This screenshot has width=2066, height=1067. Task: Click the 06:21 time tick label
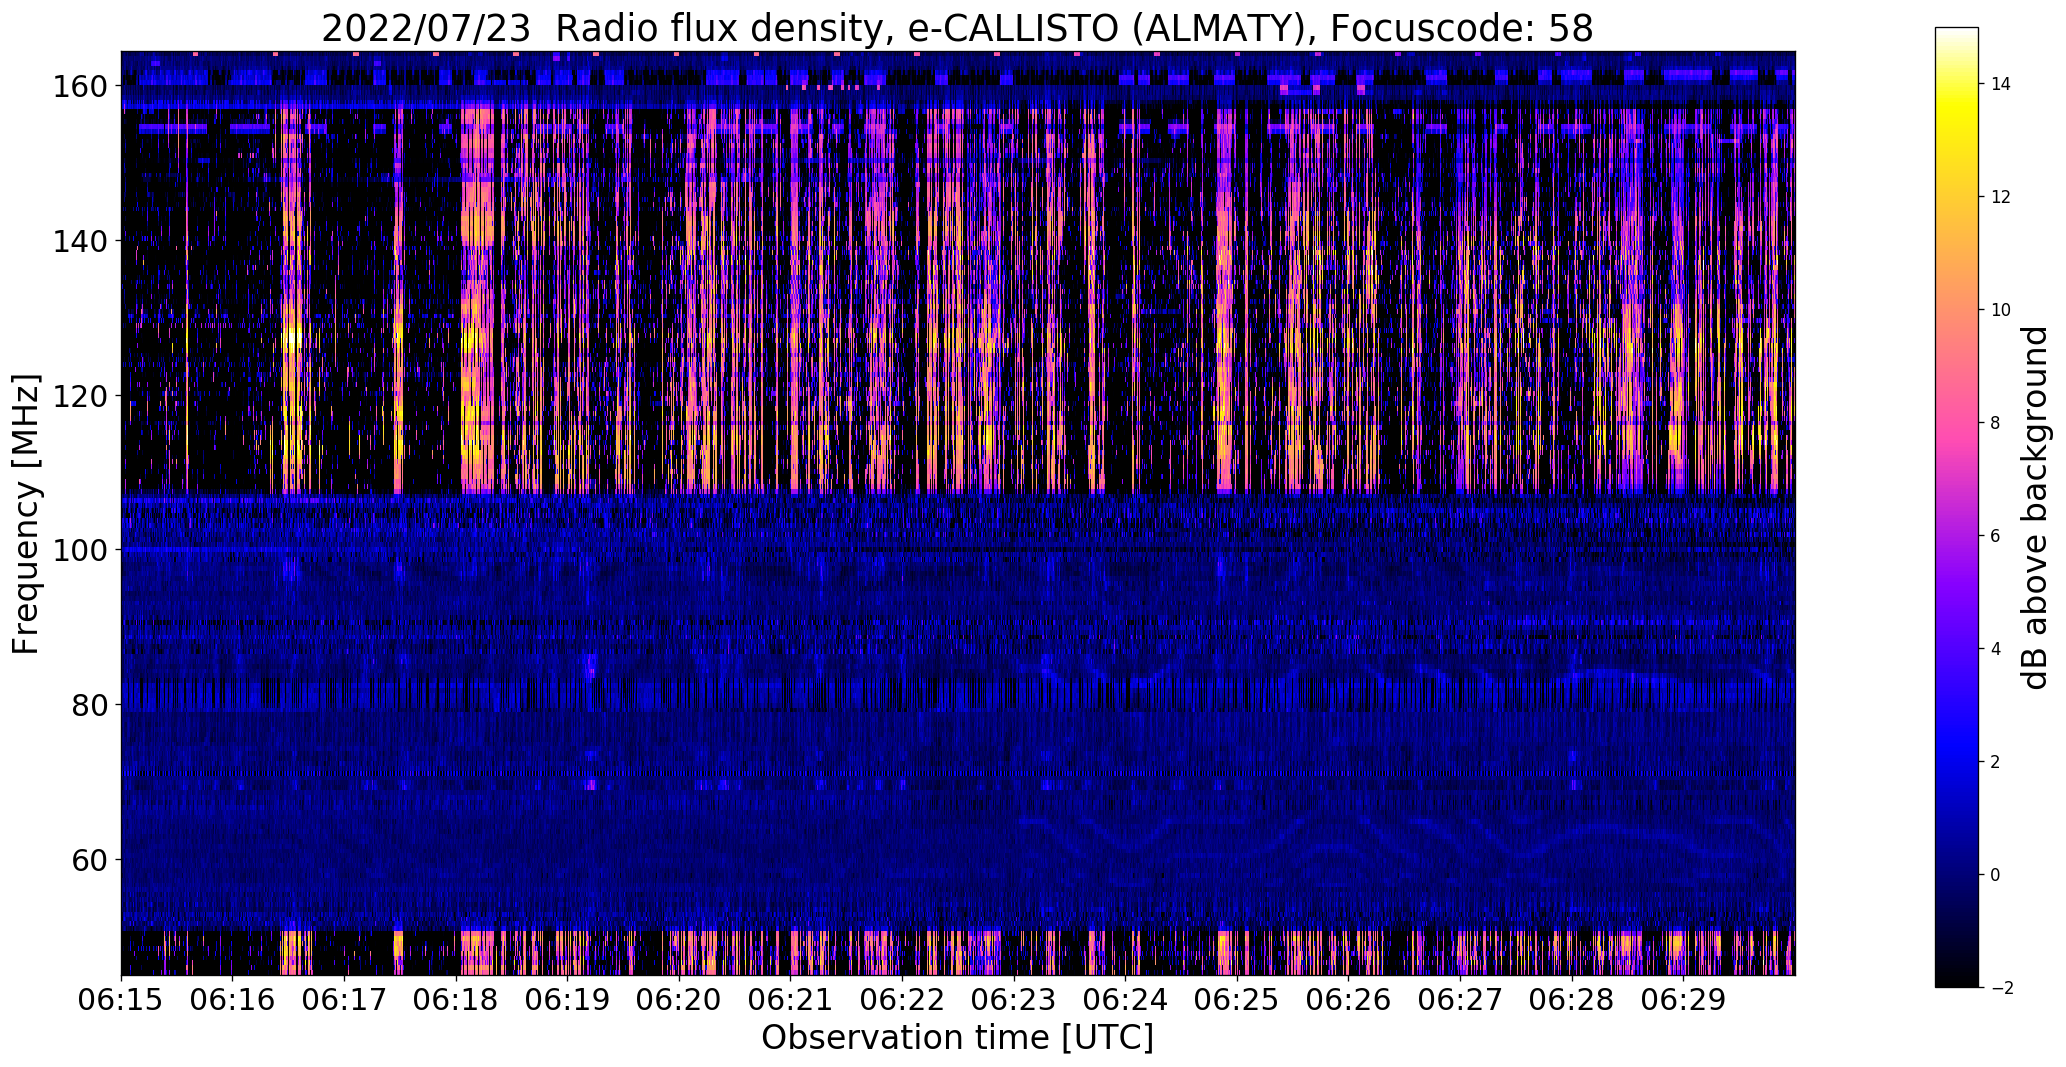[x=791, y=1000]
